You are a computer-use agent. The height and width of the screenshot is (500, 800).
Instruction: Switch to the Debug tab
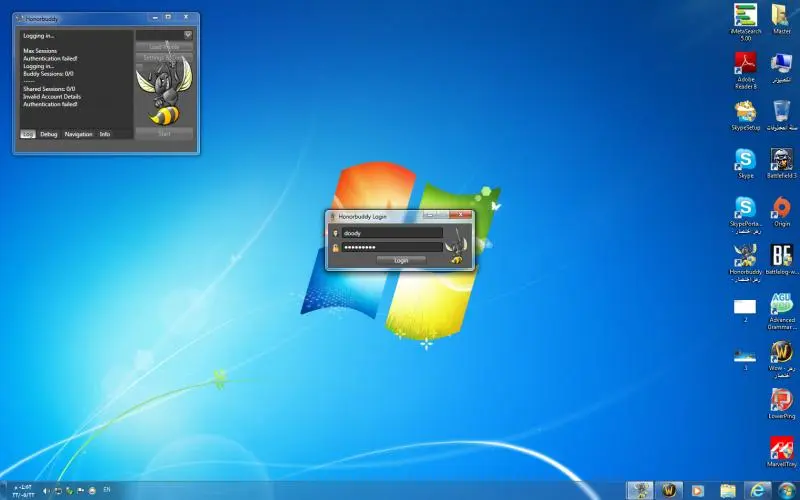pos(49,134)
